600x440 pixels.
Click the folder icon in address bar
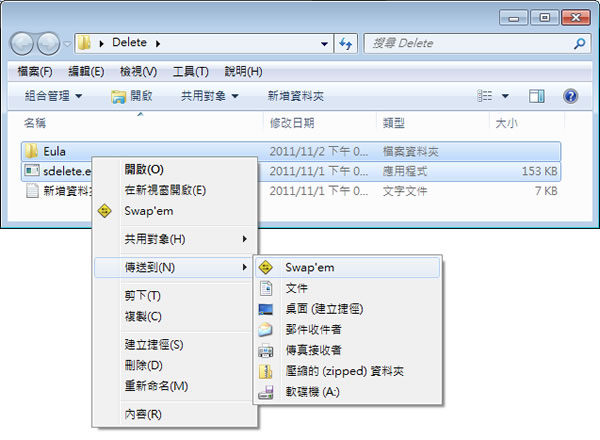(x=84, y=43)
